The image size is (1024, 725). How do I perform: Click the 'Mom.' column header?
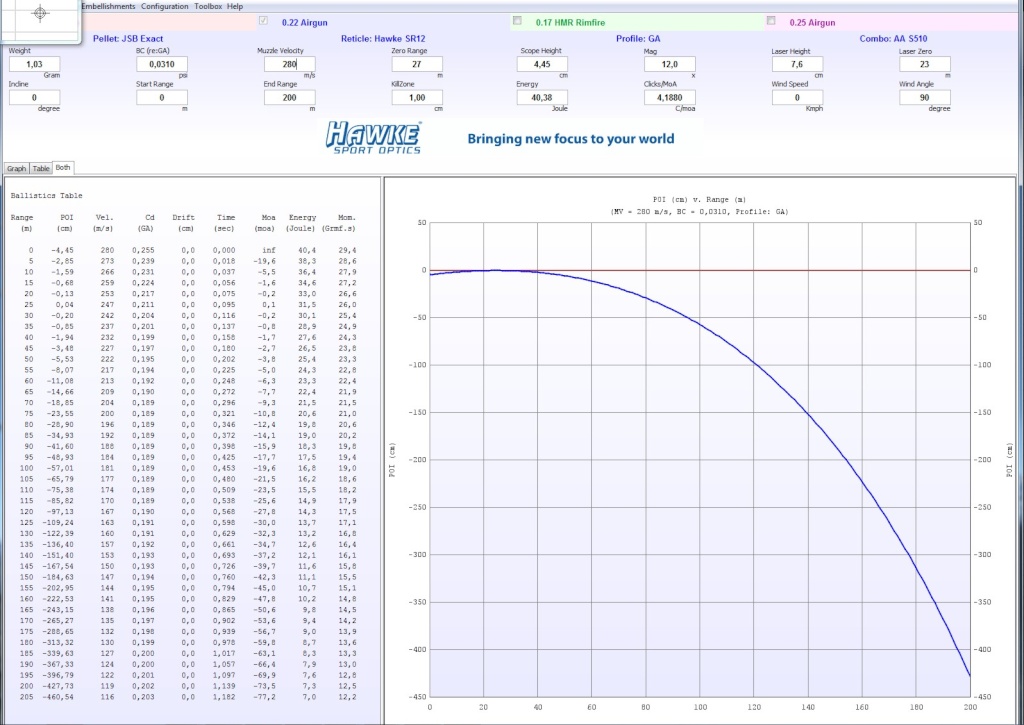pos(347,218)
